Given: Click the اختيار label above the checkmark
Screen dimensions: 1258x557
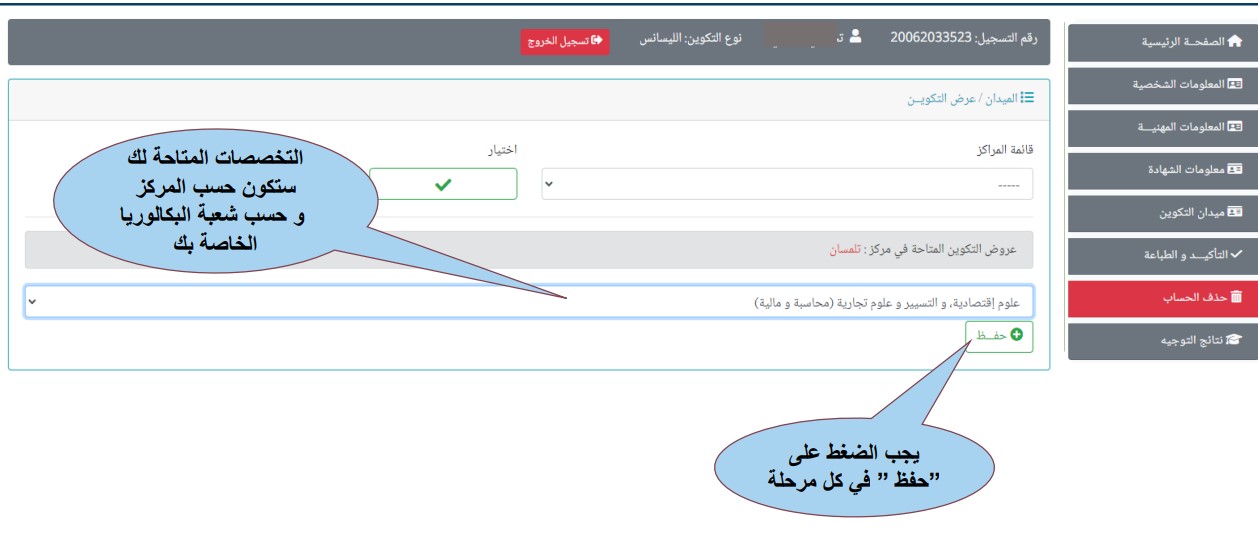Looking at the screenshot, I should pyautogui.click(x=501, y=150).
